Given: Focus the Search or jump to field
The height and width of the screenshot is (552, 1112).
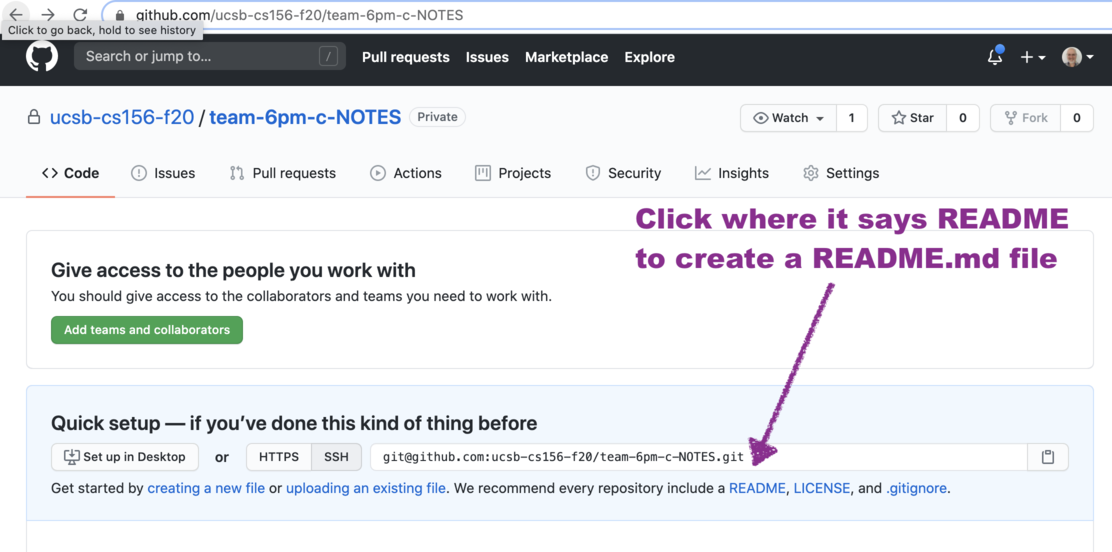Looking at the screenshot, I should point(210,56).
